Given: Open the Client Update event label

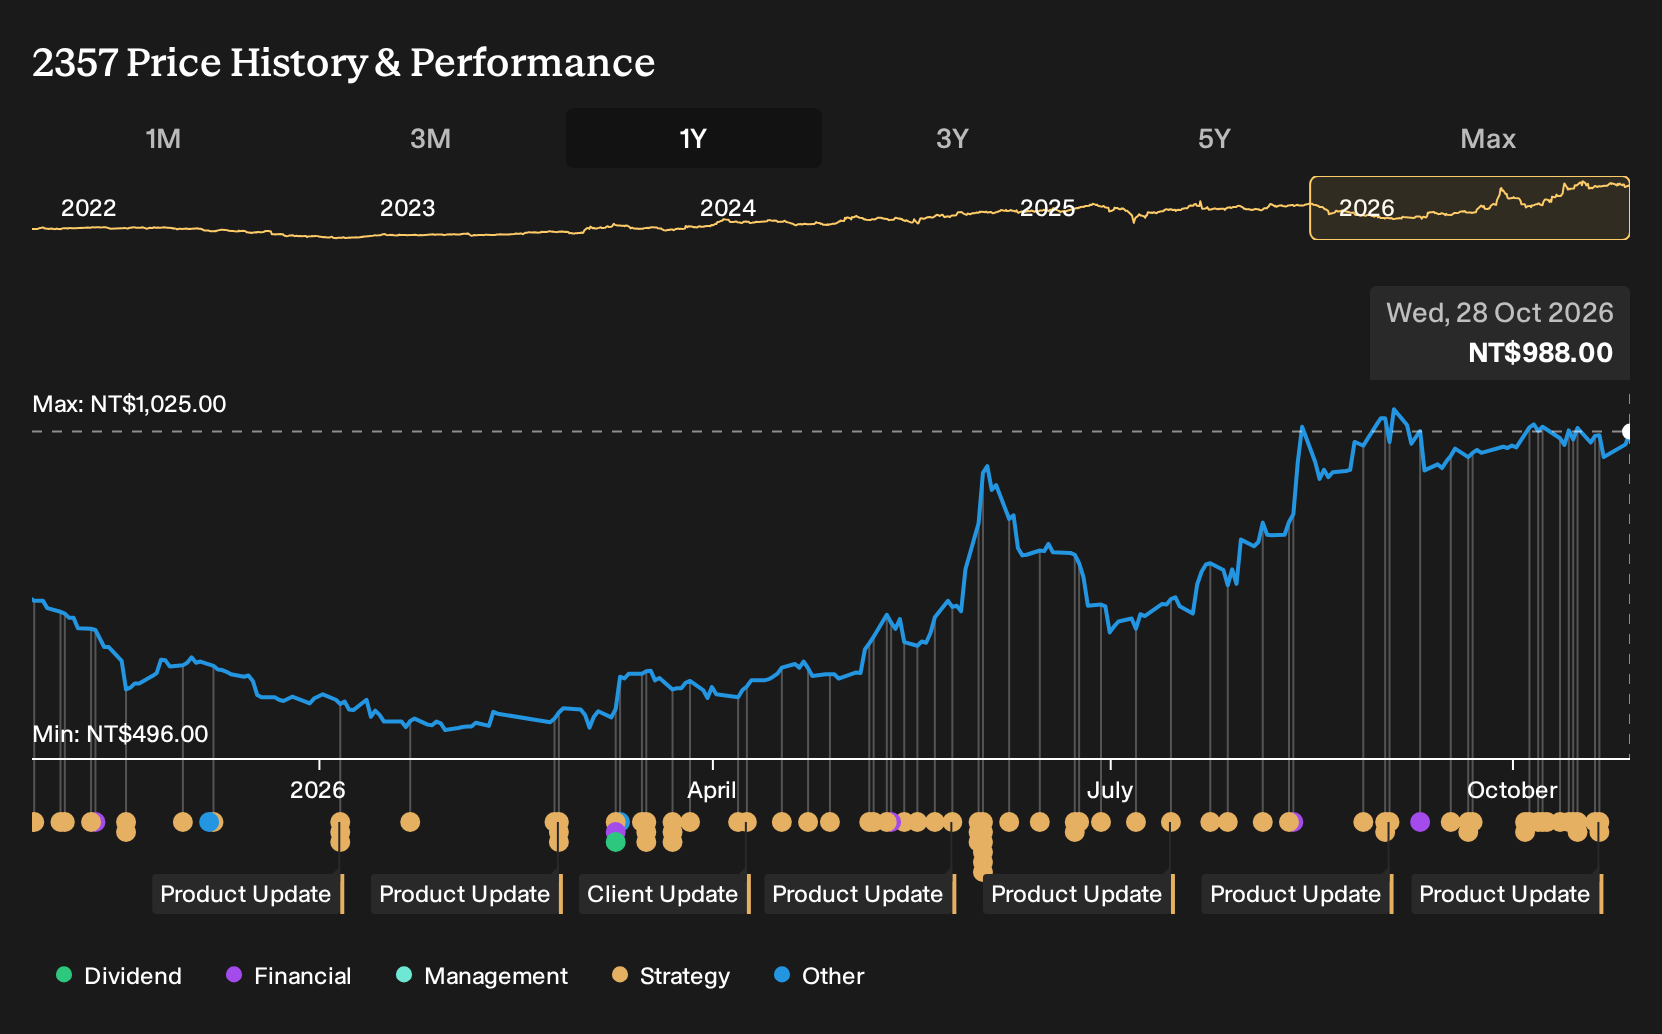Looking at the screenshot, I should (663, 894).
